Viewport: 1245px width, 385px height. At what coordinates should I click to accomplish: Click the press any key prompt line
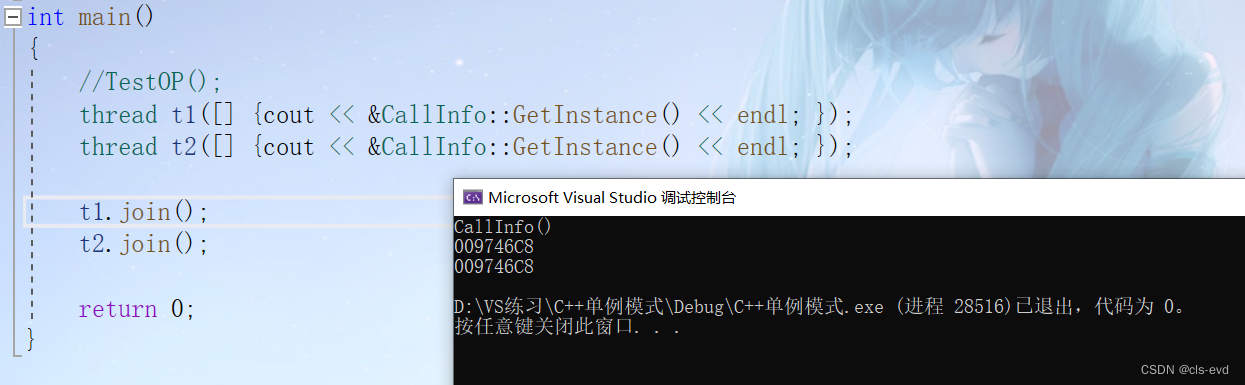point(567,327)
